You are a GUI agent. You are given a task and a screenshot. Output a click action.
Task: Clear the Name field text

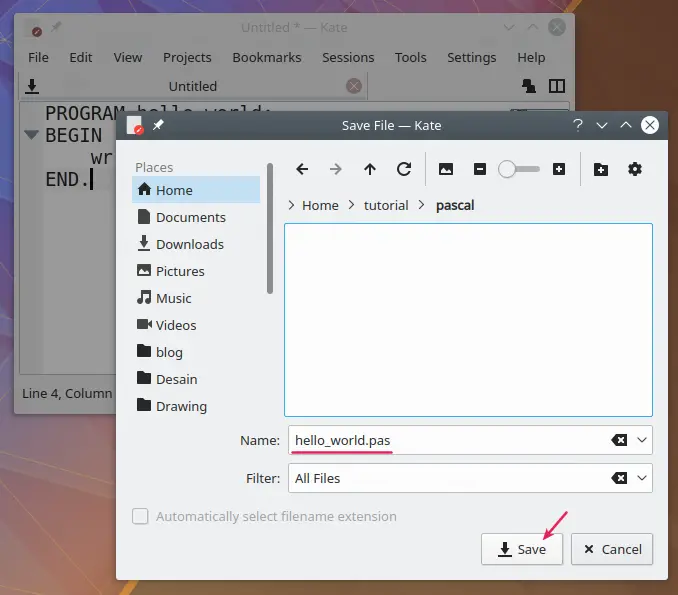pyautogui.click(x=619, y=440)
